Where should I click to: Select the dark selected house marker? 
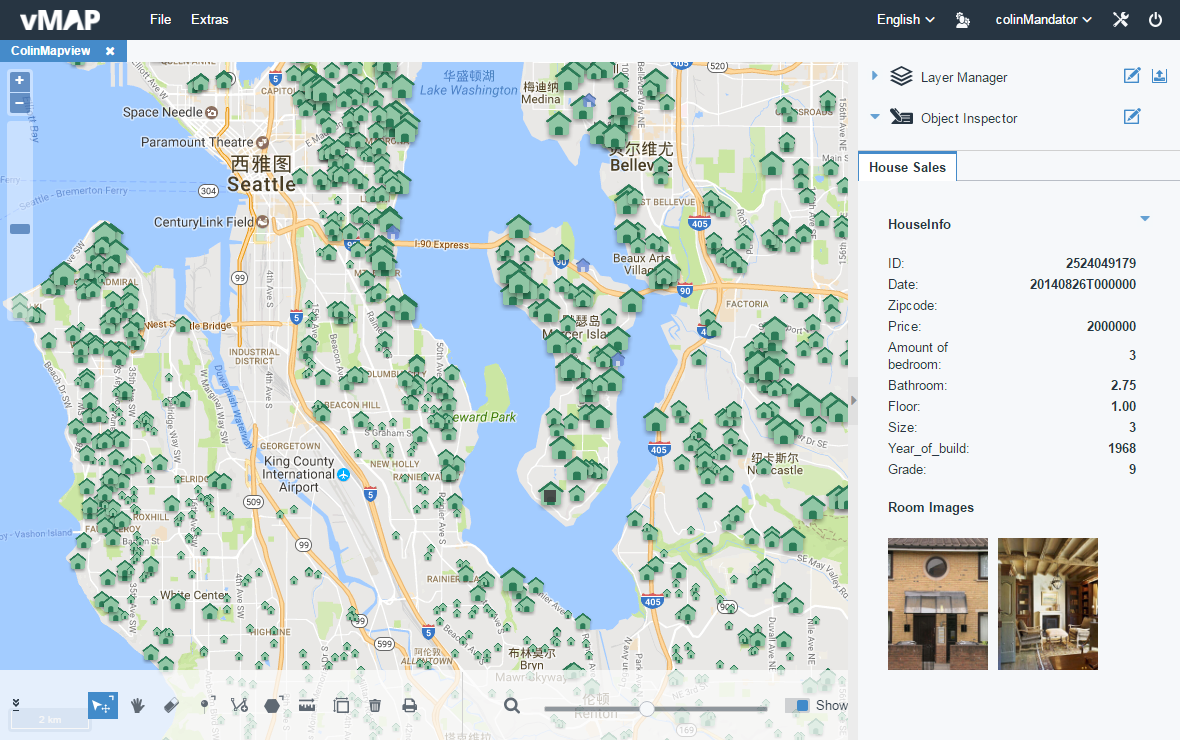click(550, 495)
